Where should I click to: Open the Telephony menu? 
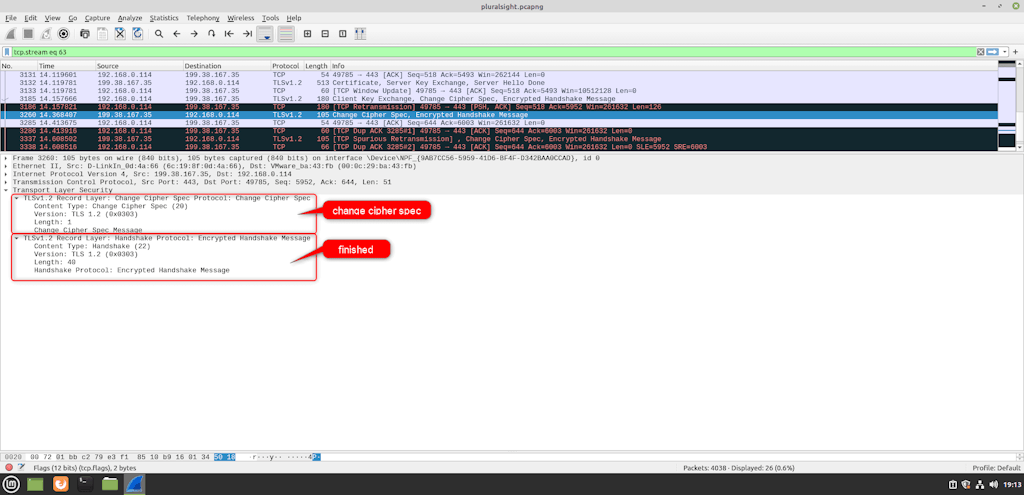pyautogui.click(x=202, y=18)
